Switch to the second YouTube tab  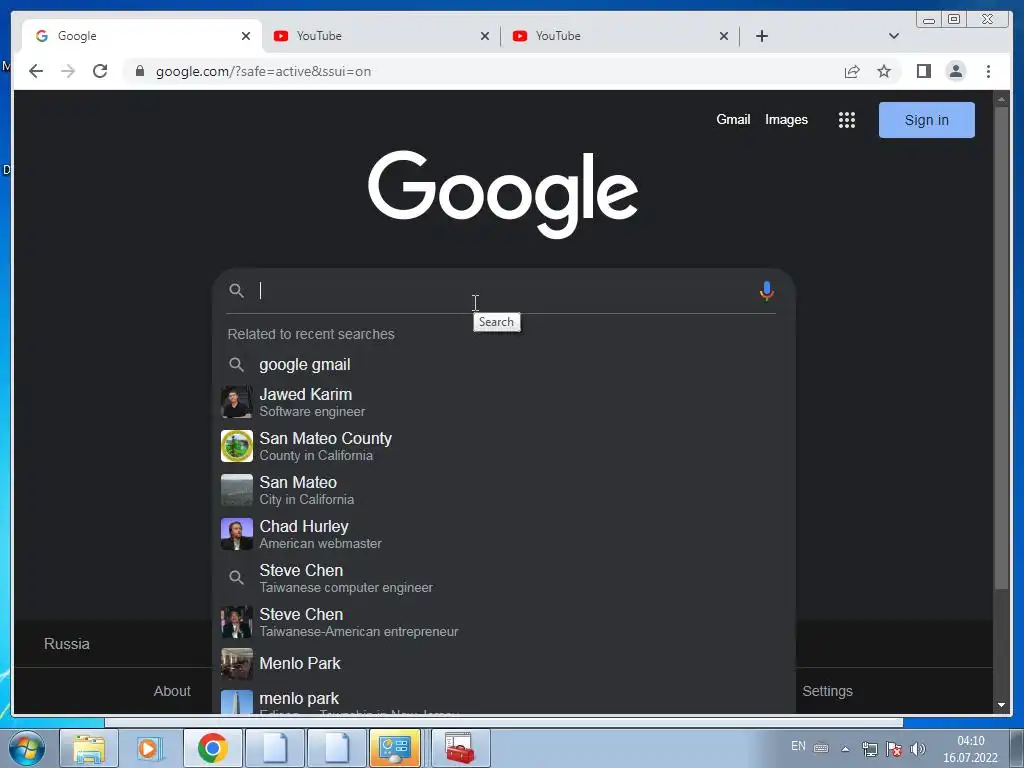tap(620, 36)
